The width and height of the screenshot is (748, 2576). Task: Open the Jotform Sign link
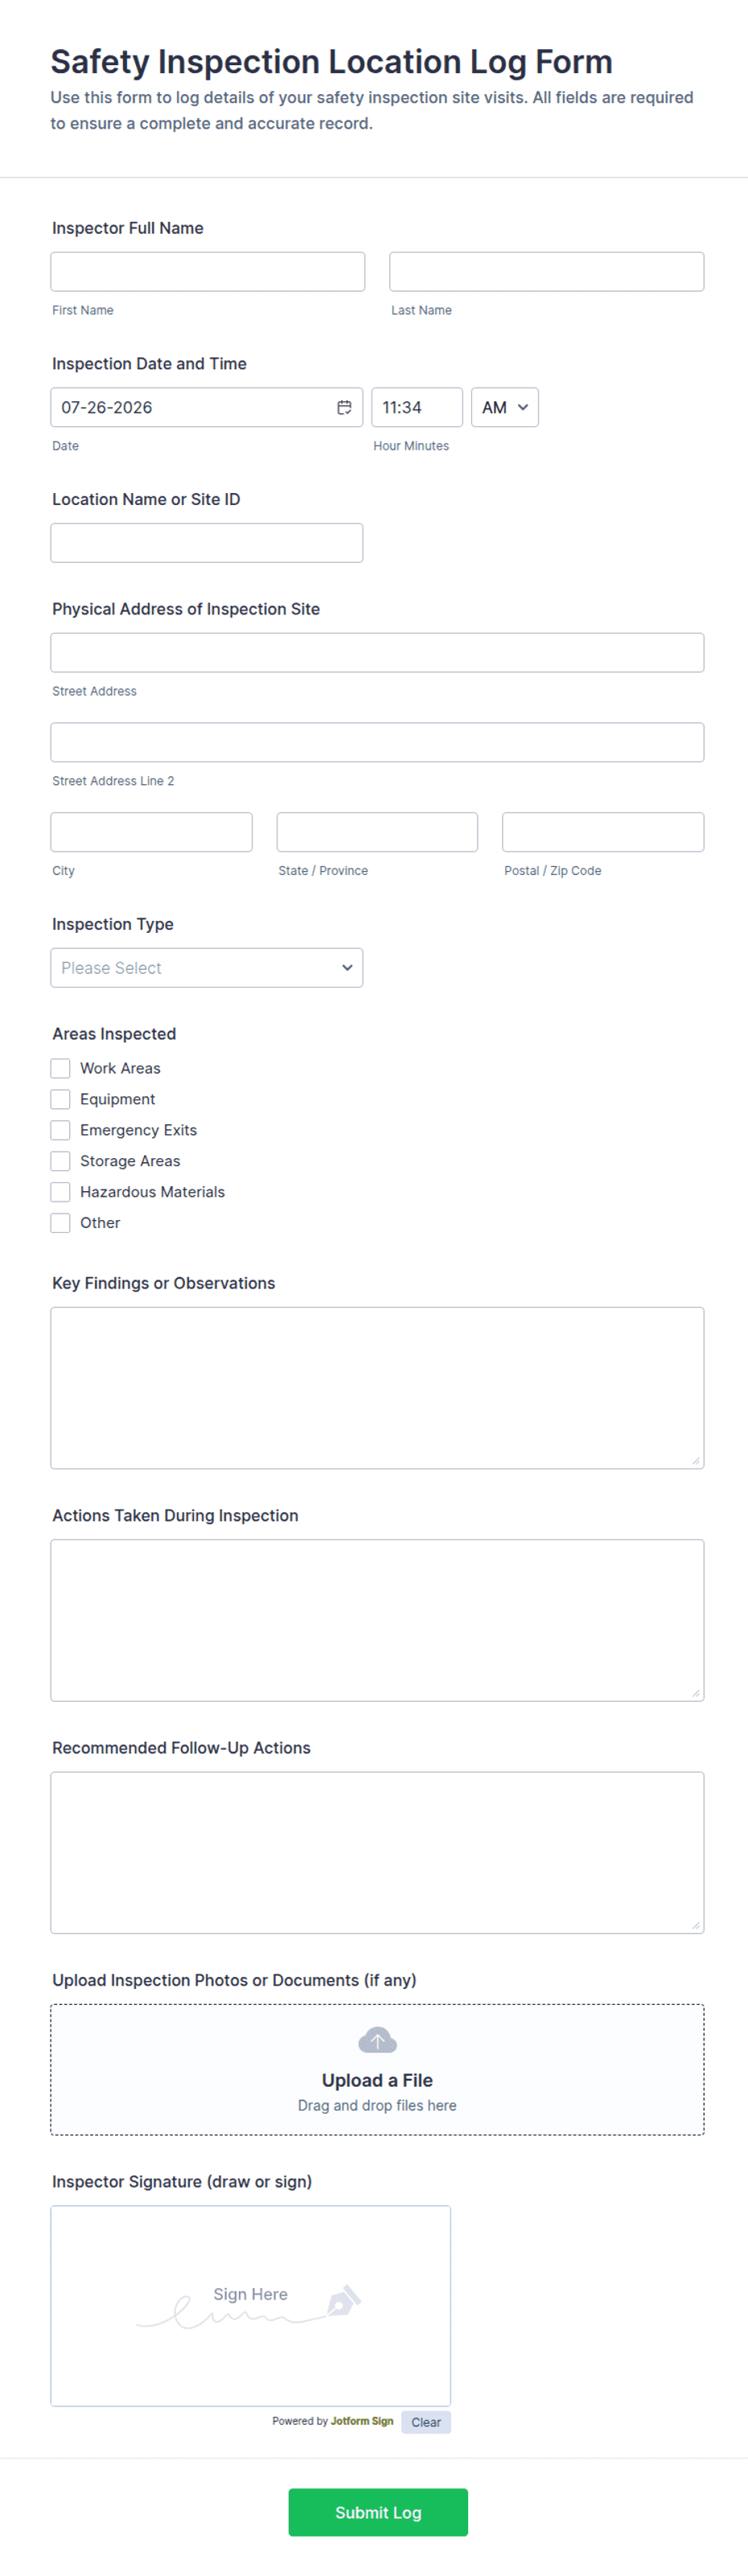point(362,2421)
